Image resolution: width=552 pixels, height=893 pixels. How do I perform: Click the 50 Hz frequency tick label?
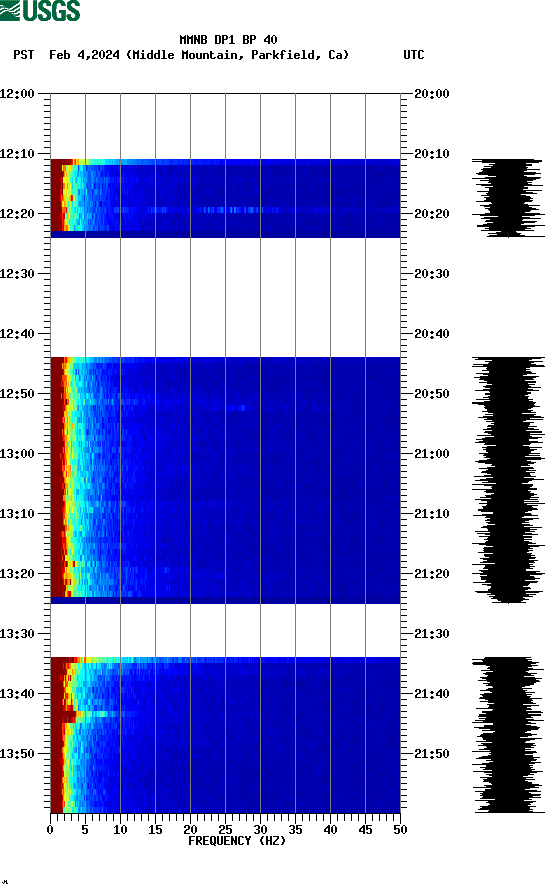[x=400, y=830]
